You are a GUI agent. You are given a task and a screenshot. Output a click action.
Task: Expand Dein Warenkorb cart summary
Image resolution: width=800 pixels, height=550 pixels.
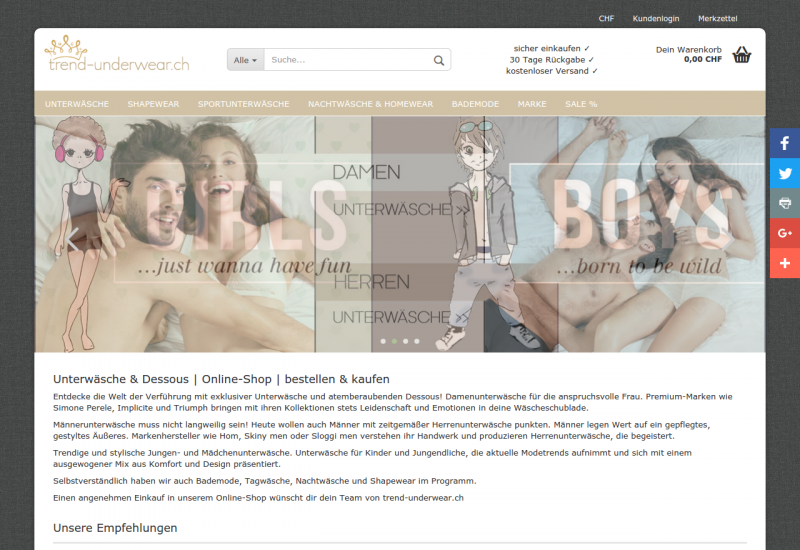click(688, 54)
